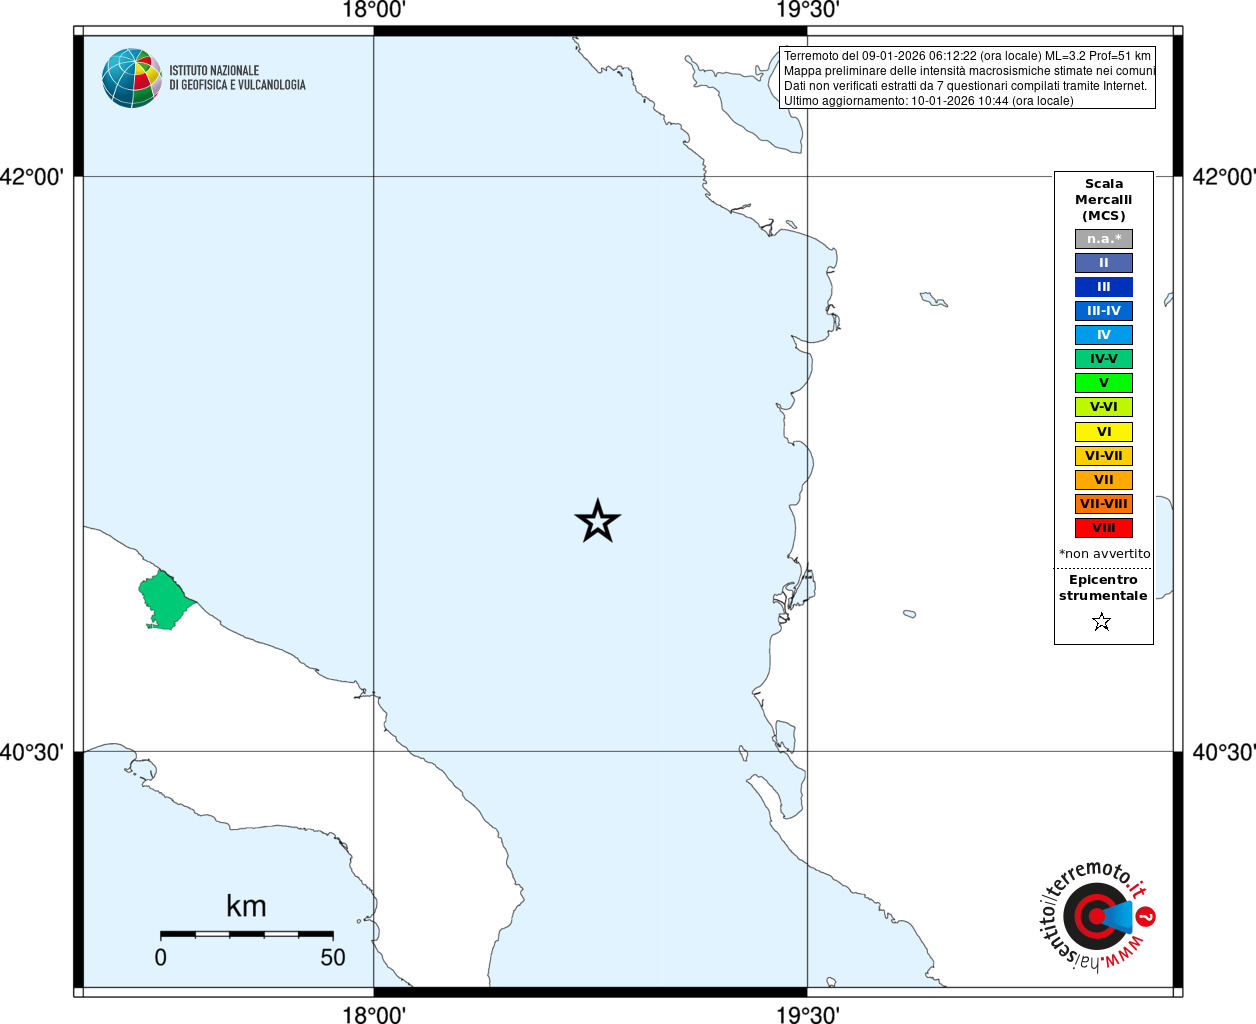Click the Terremoto del 09-01-2026 info line
This screenshot has width=1256, height=1024.
coord(967,56)
